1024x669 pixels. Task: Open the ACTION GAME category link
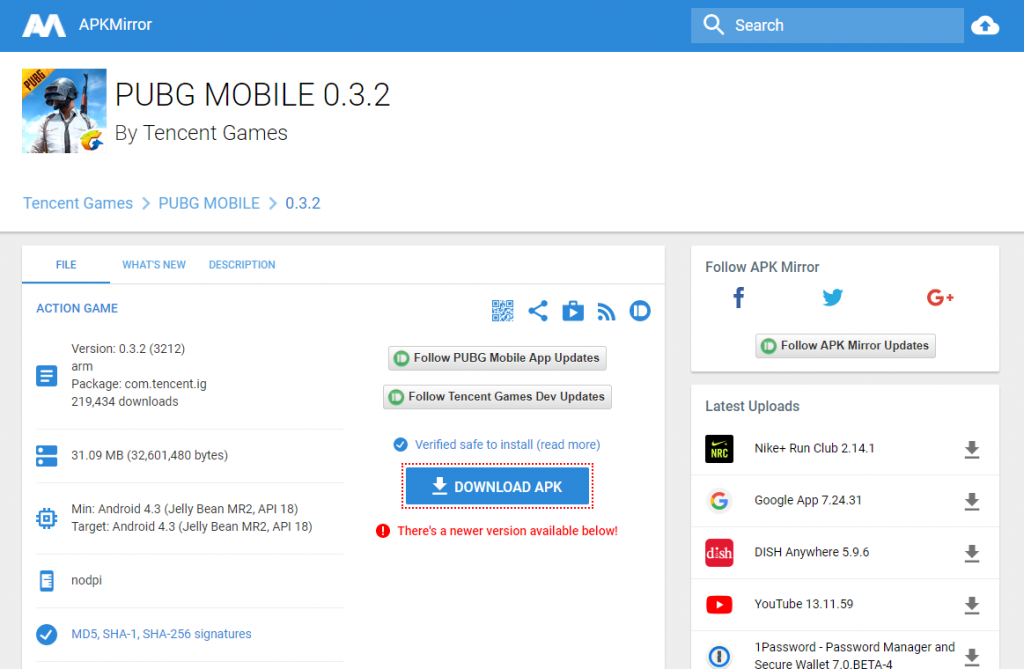77,308
